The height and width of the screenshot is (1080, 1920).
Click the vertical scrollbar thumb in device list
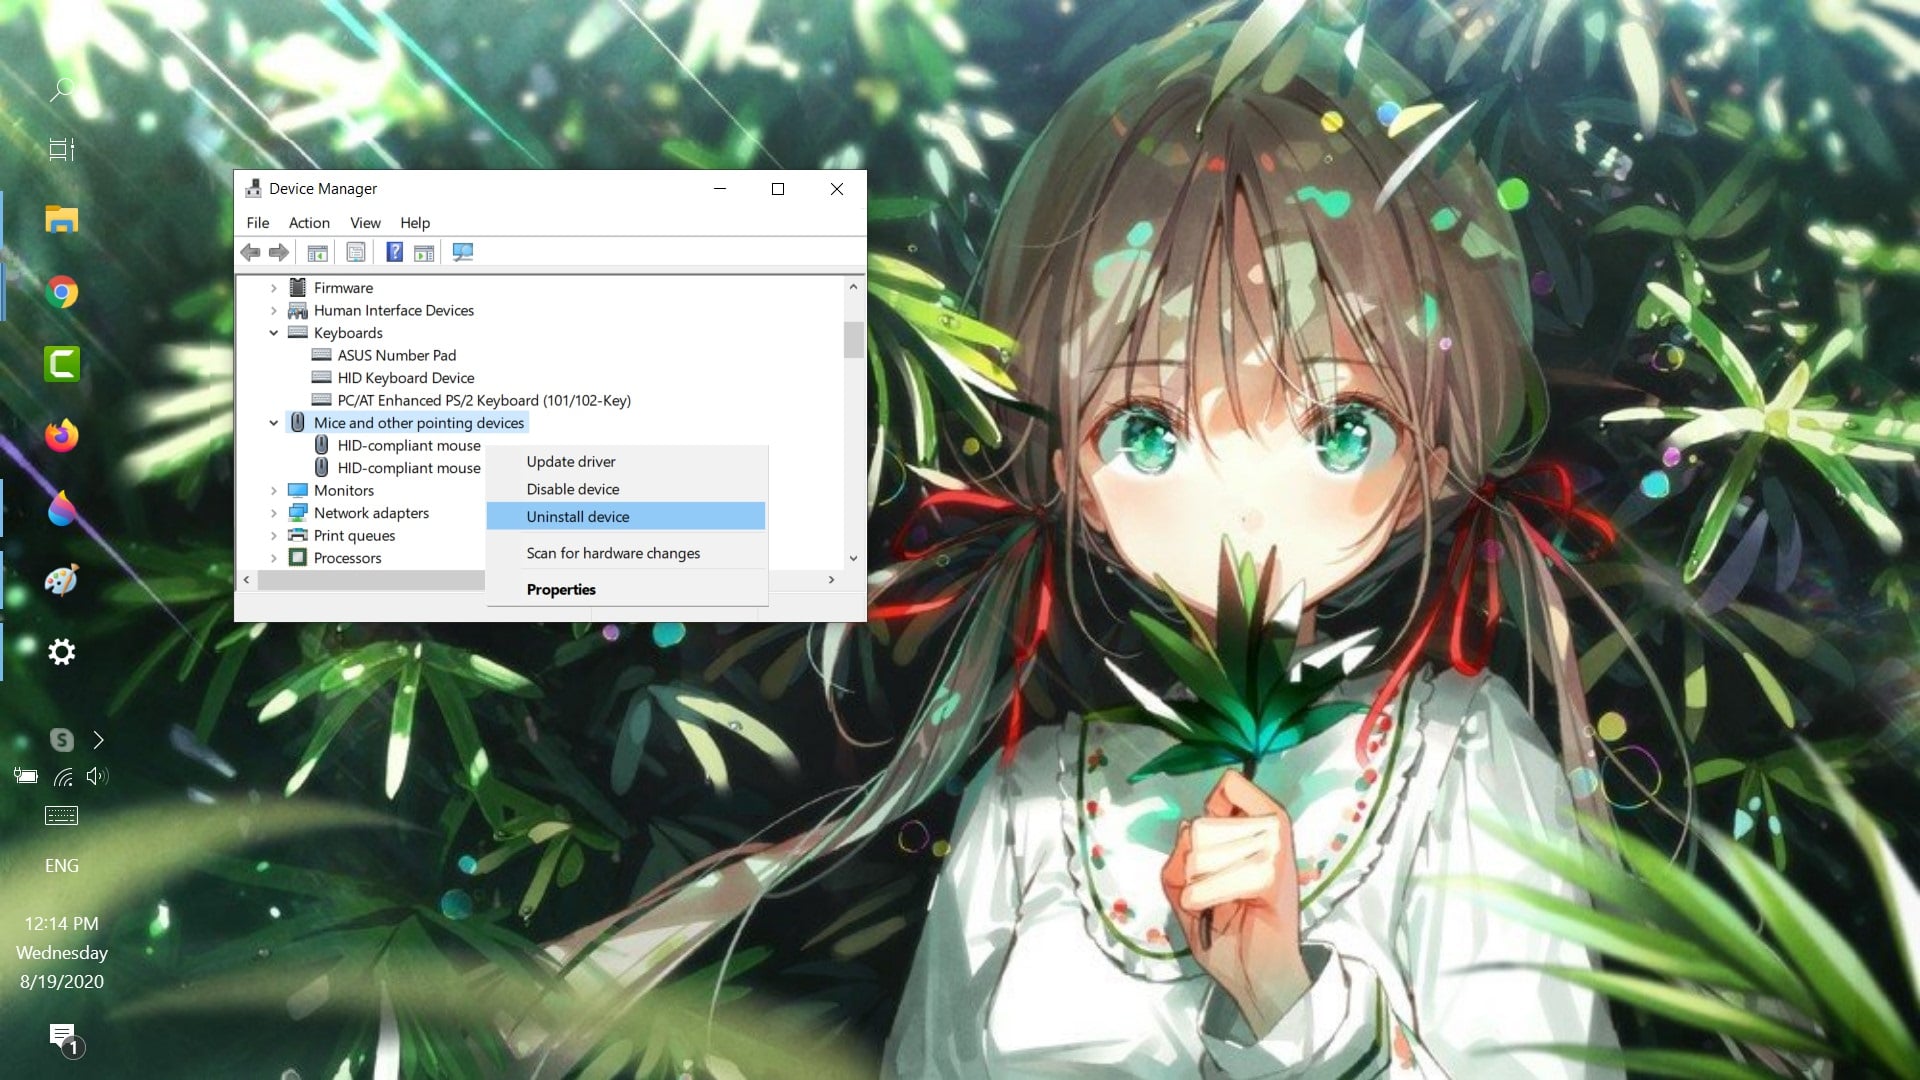point(853,340)
